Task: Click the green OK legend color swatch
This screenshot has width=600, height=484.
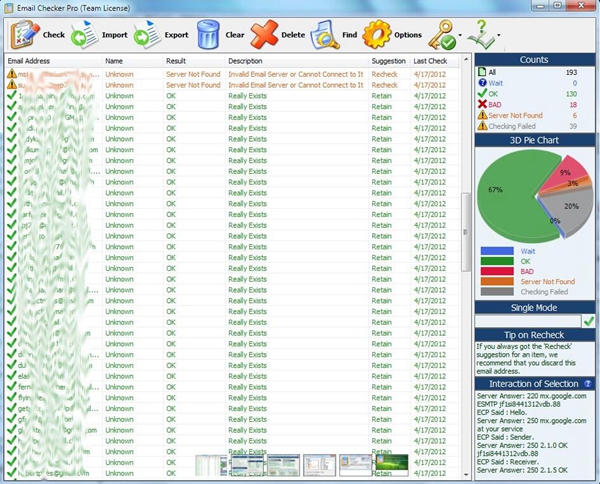Action: coord(495,262)
